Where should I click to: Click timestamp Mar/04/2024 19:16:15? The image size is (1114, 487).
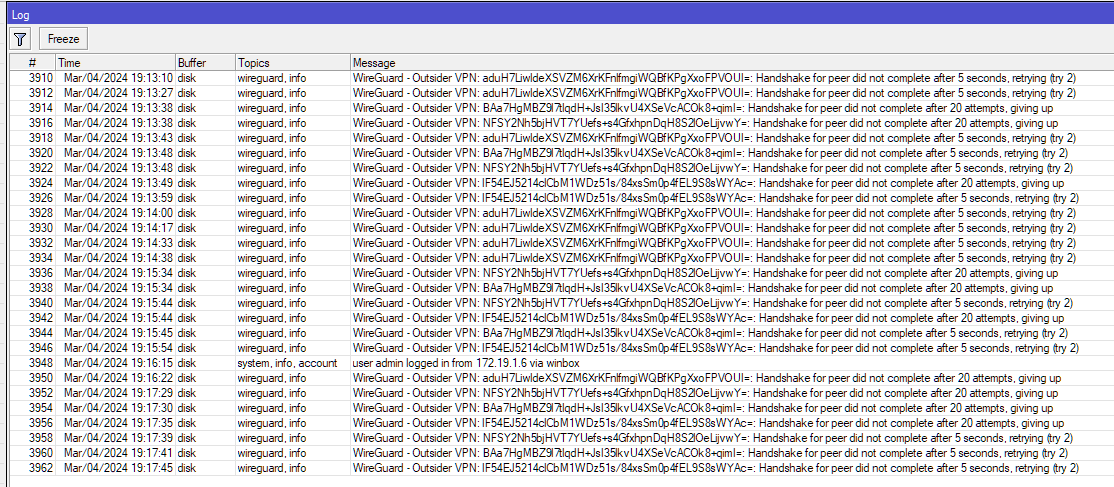[118, 363]
